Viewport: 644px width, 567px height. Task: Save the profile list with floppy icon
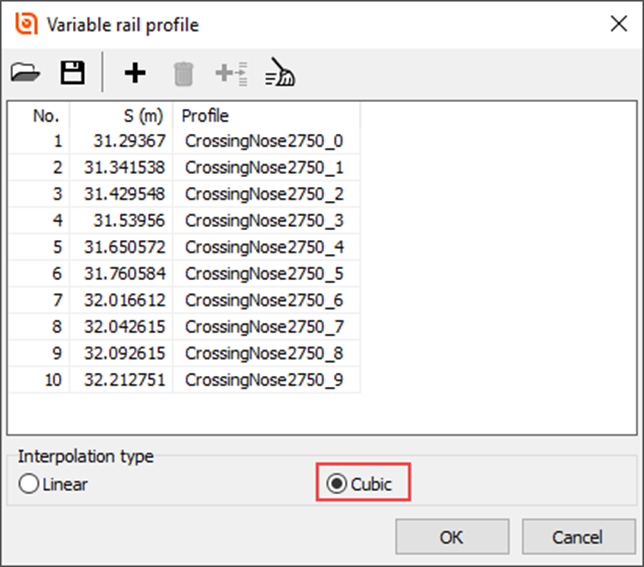[x=73, y=73]
